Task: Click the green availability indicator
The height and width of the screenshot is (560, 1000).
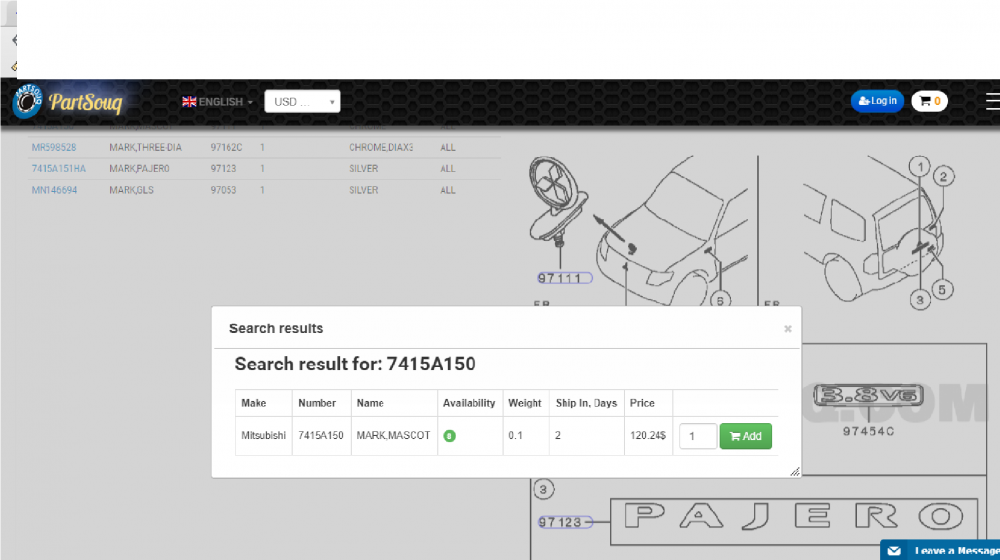Action: pos(450,436)
